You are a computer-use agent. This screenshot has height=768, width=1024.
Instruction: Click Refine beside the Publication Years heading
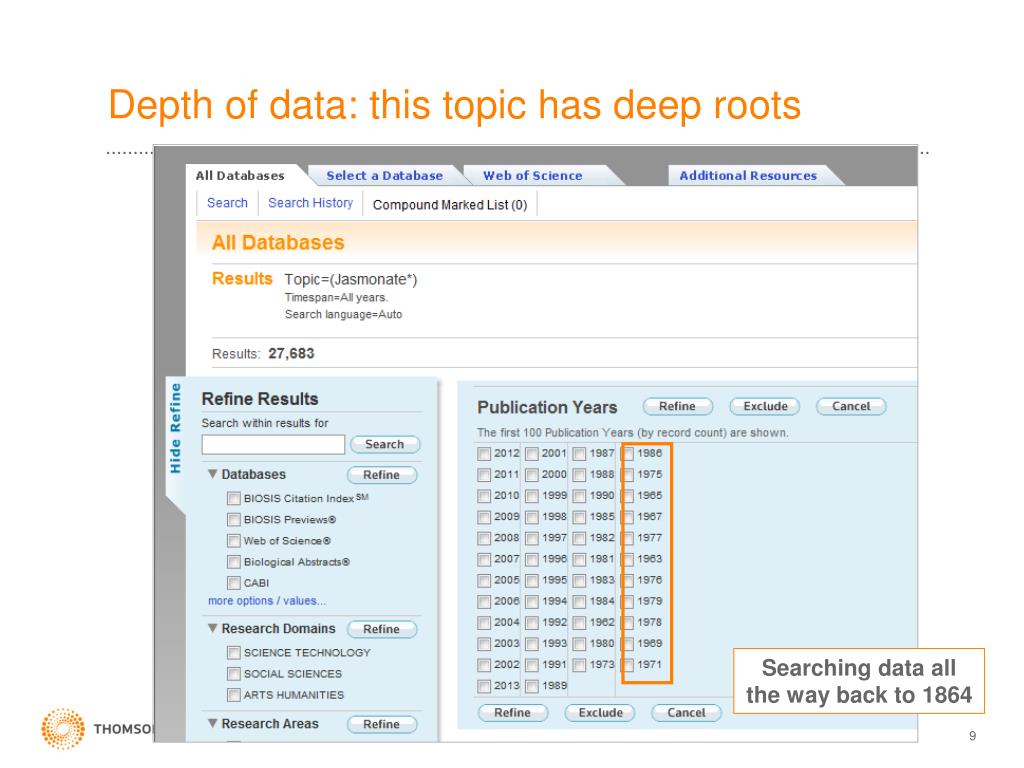[x=677, y=406]
